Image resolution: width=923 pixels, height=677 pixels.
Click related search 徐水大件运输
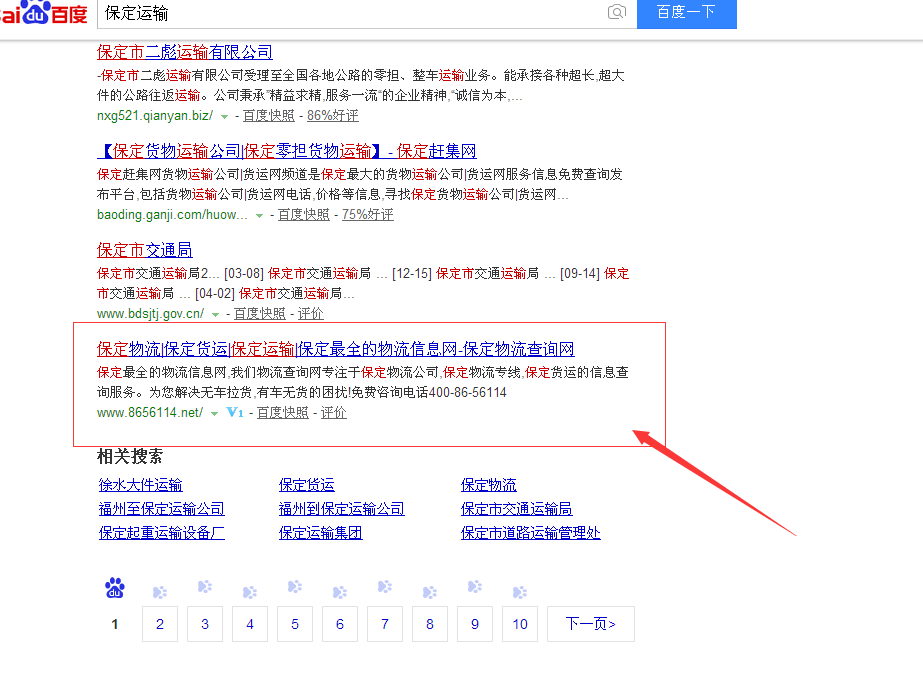(x=141, y=485)
